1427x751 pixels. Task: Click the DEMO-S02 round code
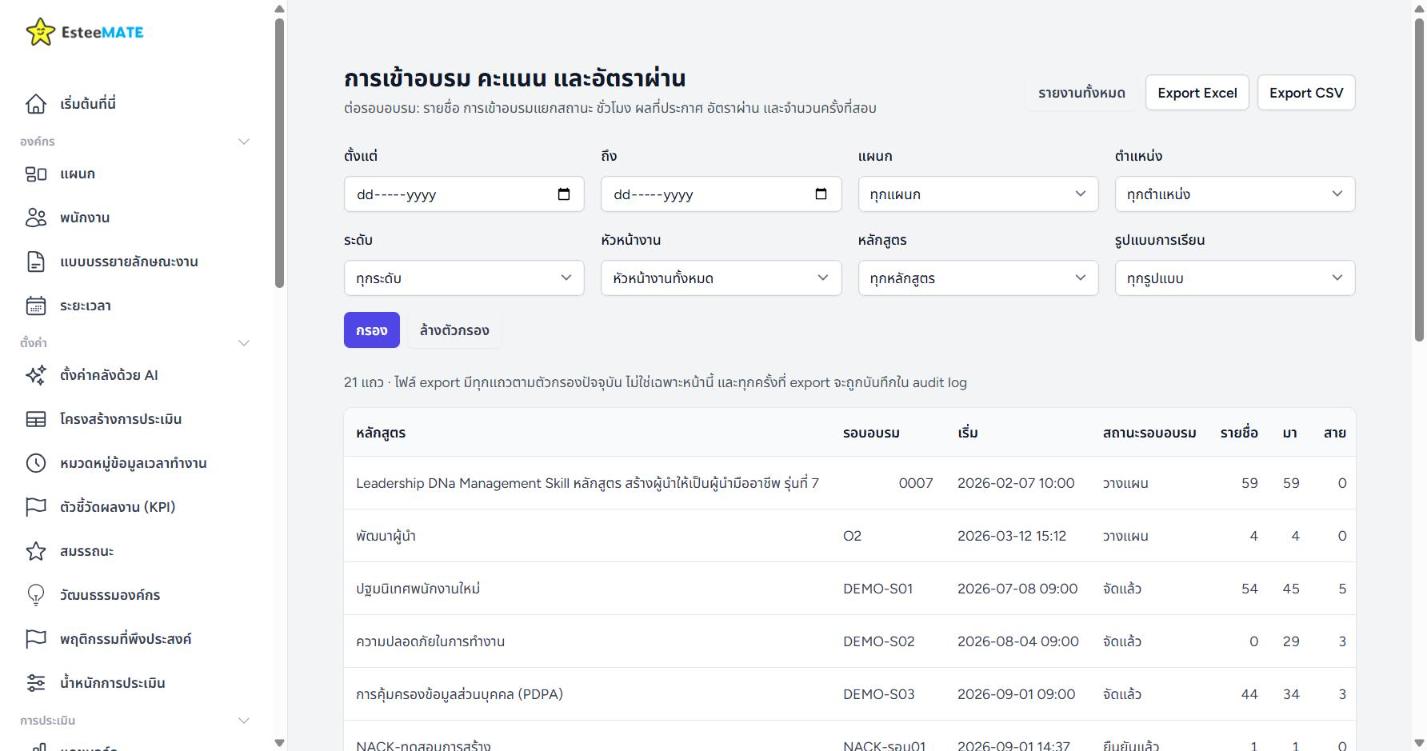click(x=879, y=641)
